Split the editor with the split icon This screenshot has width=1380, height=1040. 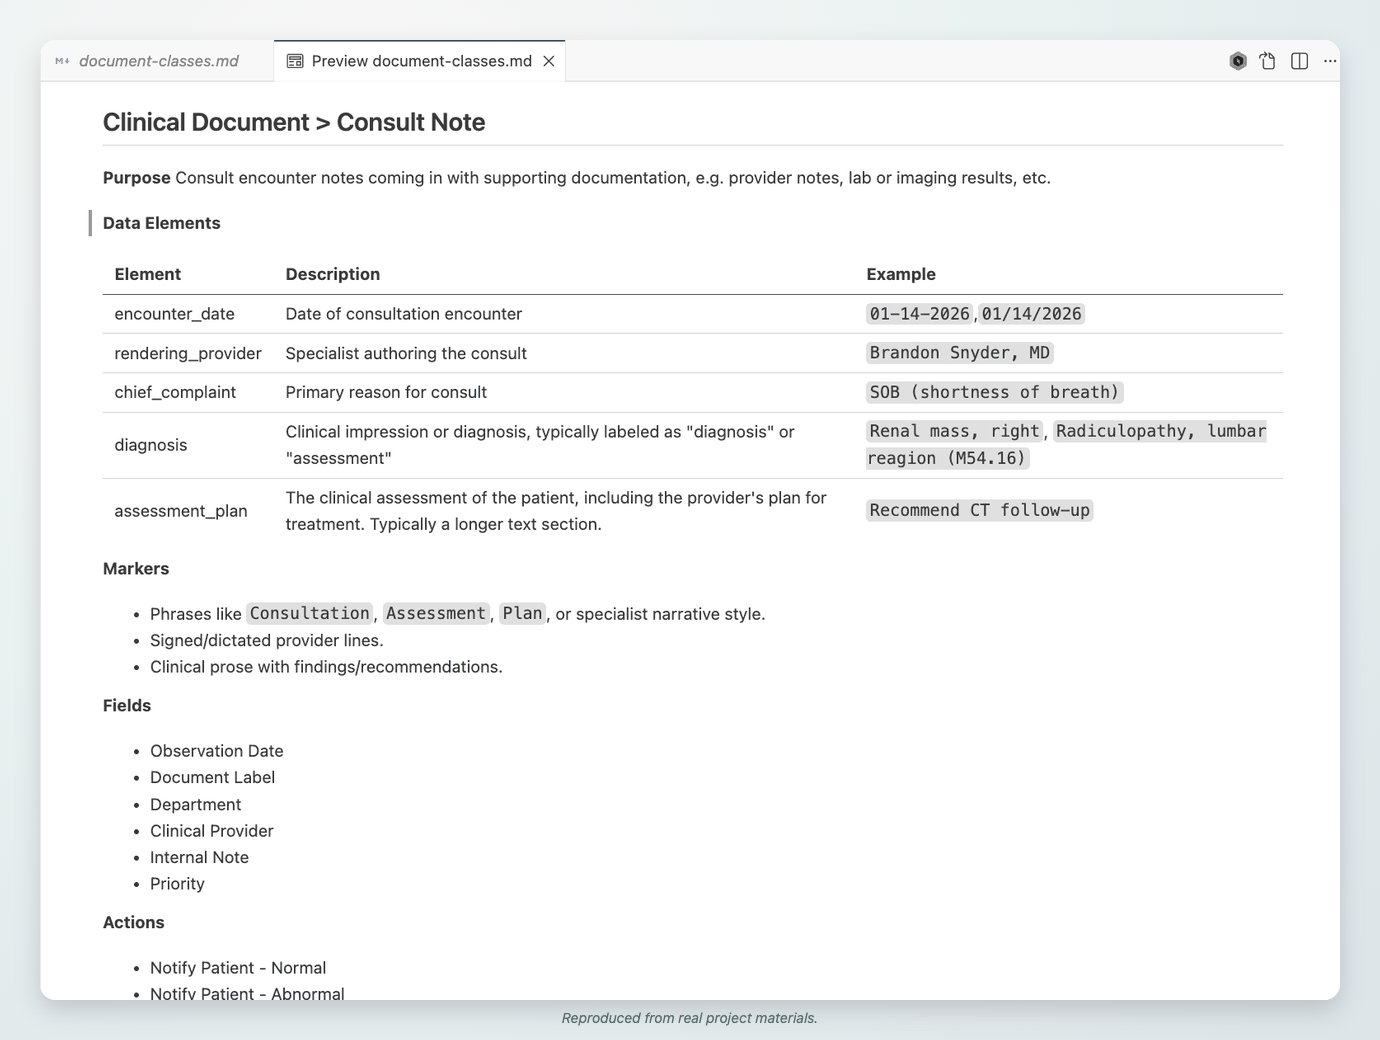click(x=1299, y=61)
